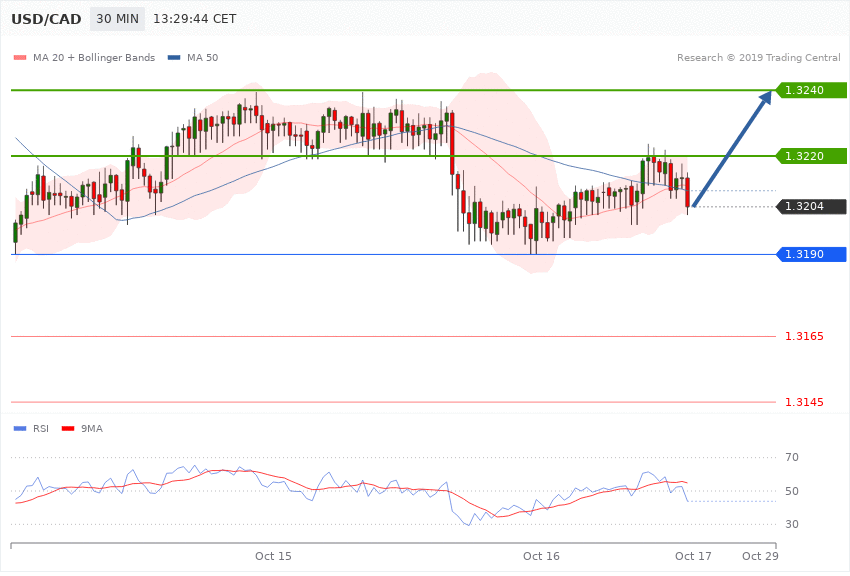Click the 1.3220 resistance price tag
This screenshot has width=850, height=576.
click(811, 156)
